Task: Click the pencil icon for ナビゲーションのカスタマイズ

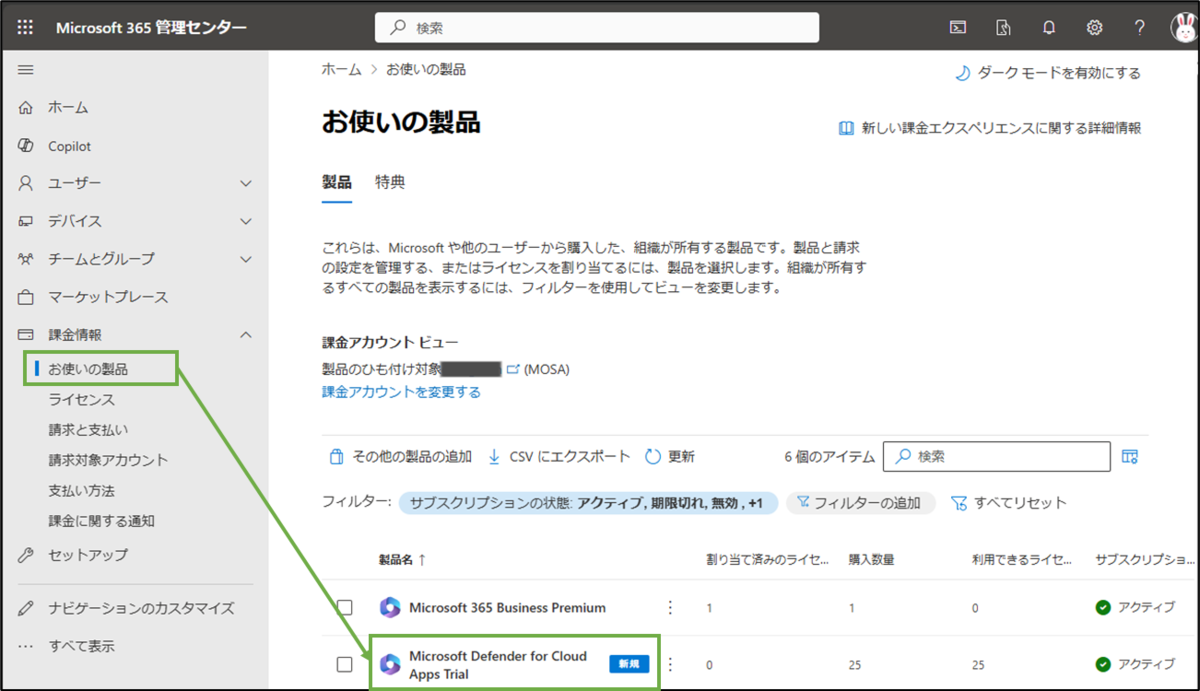Action: 26,608
